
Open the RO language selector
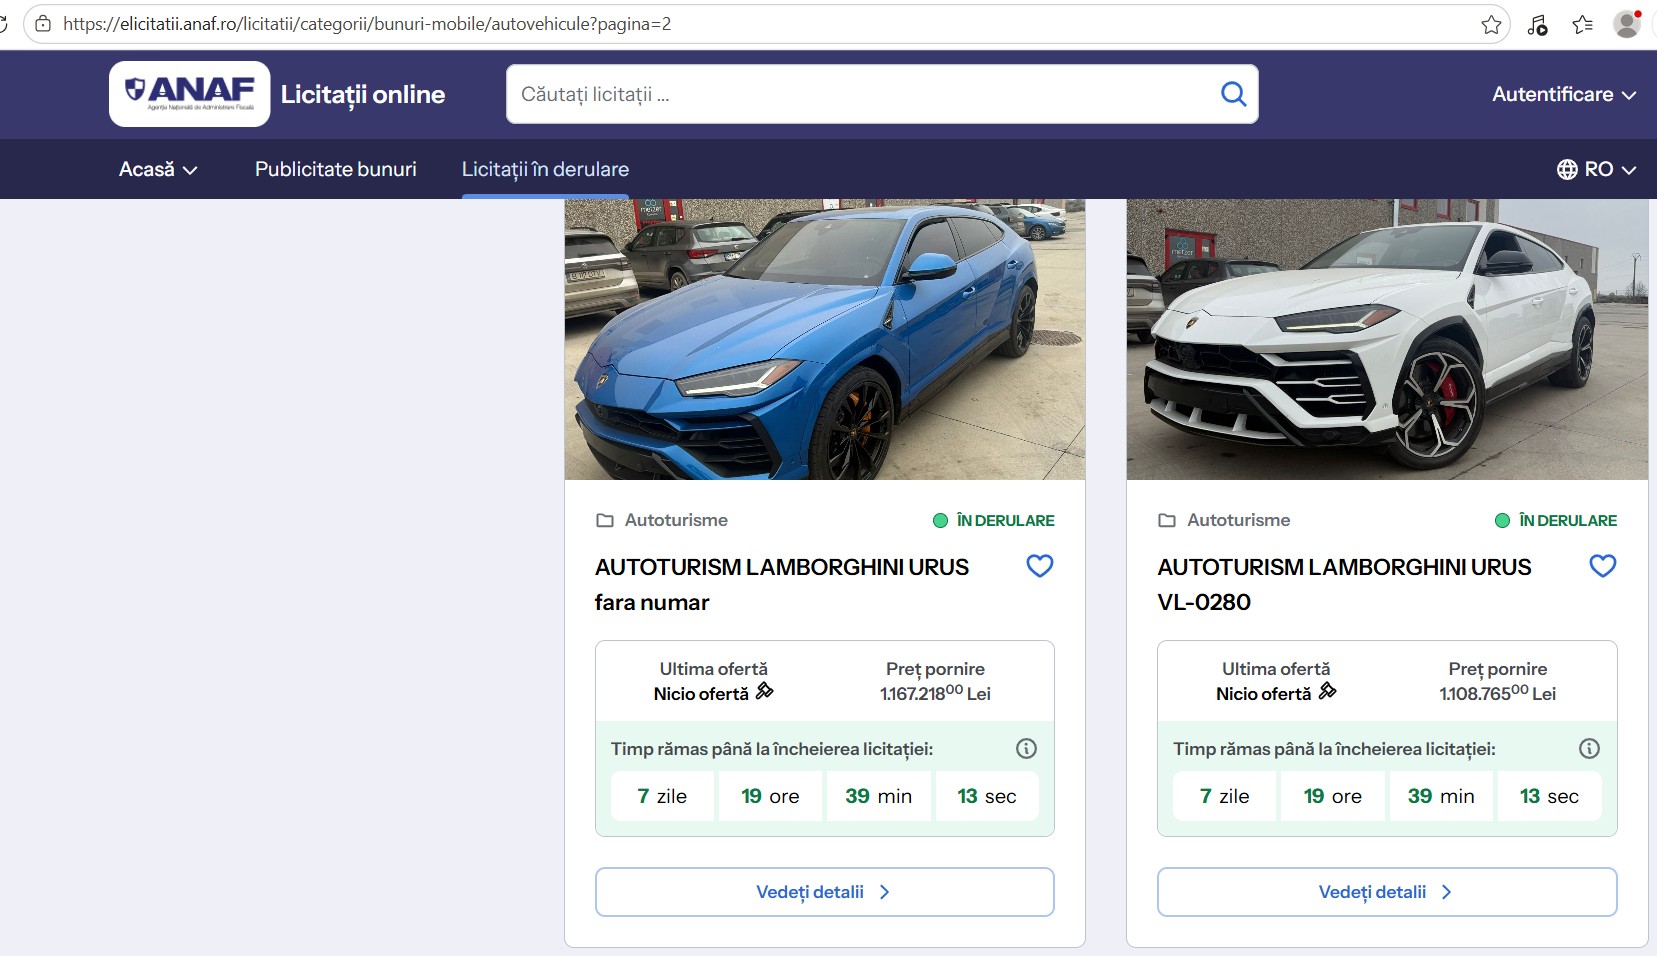(1597, 169)
